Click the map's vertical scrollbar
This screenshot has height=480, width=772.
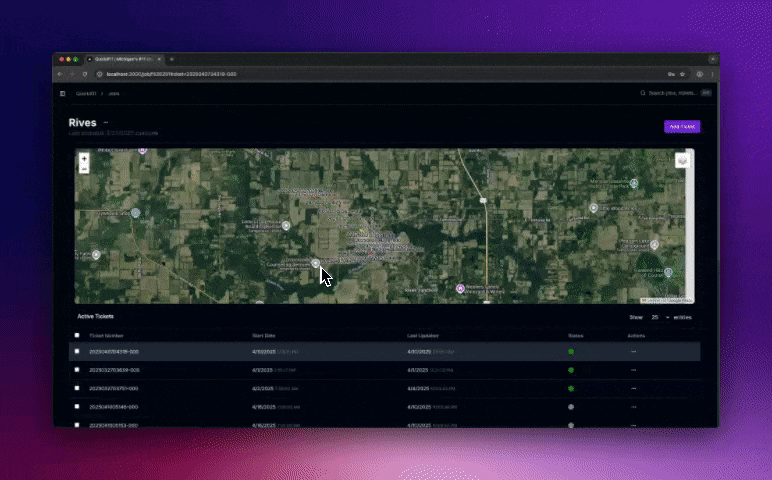[690, 225]
